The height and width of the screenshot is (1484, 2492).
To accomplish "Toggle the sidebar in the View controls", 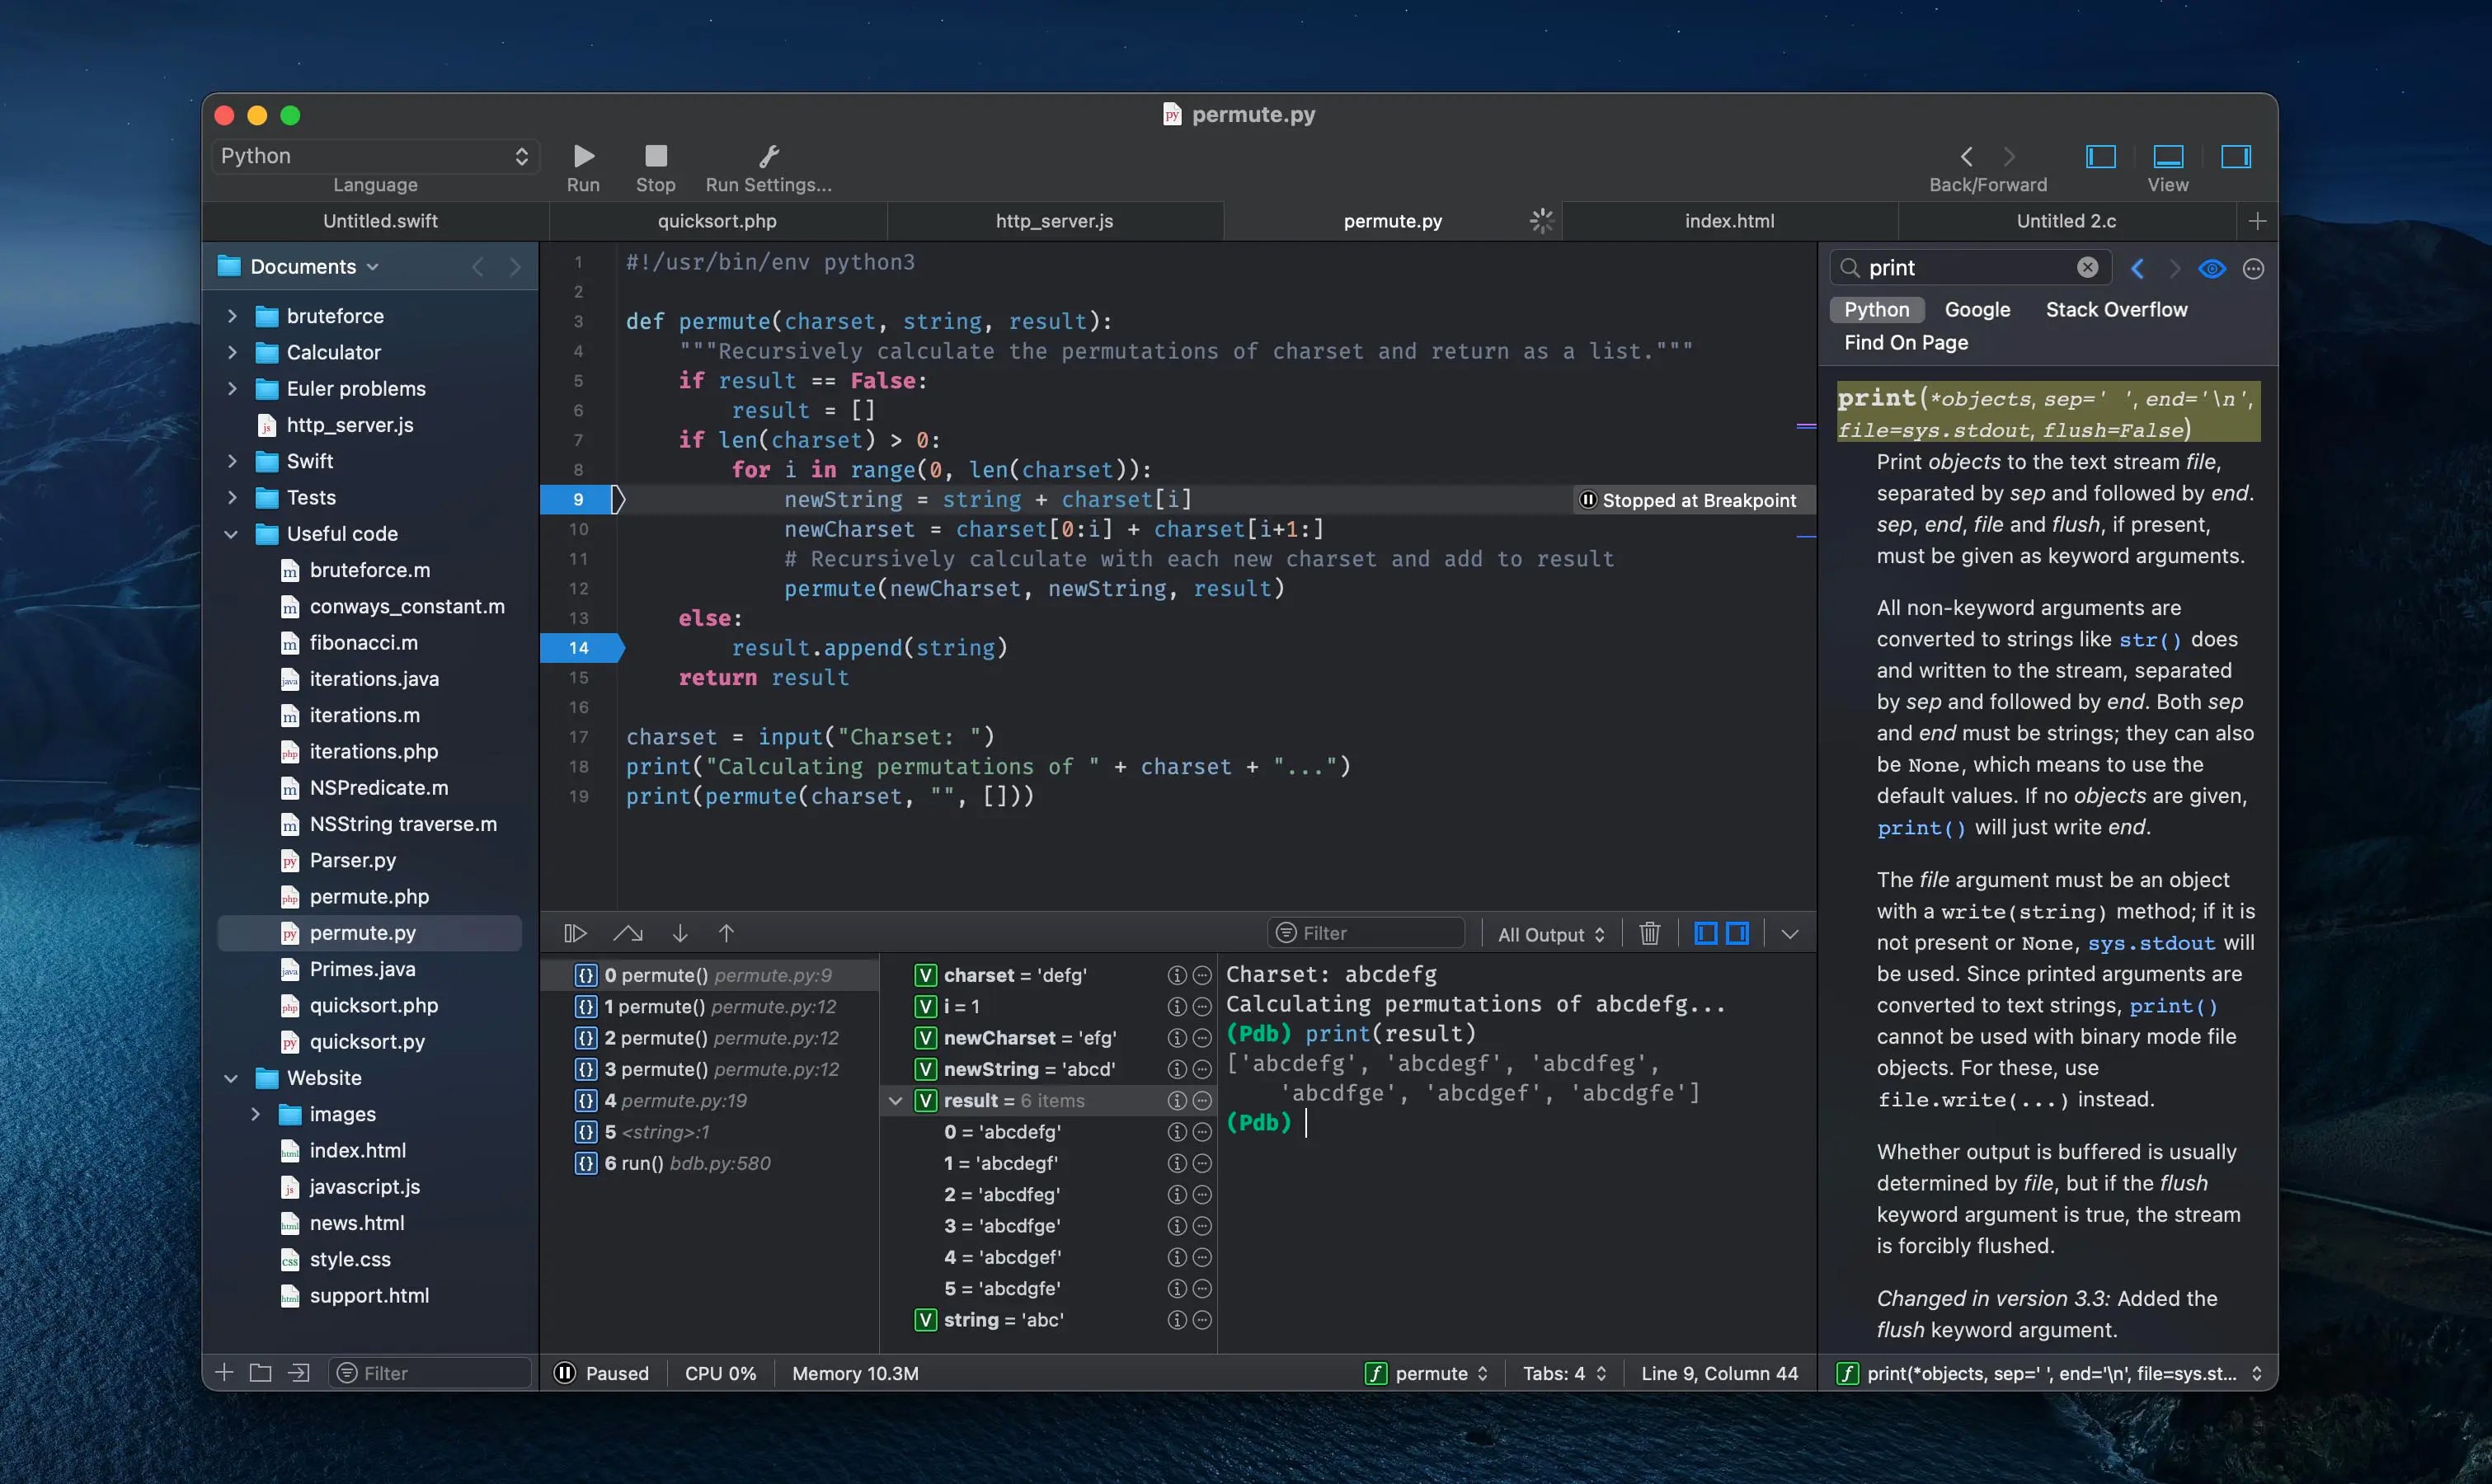I will pos(2100,157).
